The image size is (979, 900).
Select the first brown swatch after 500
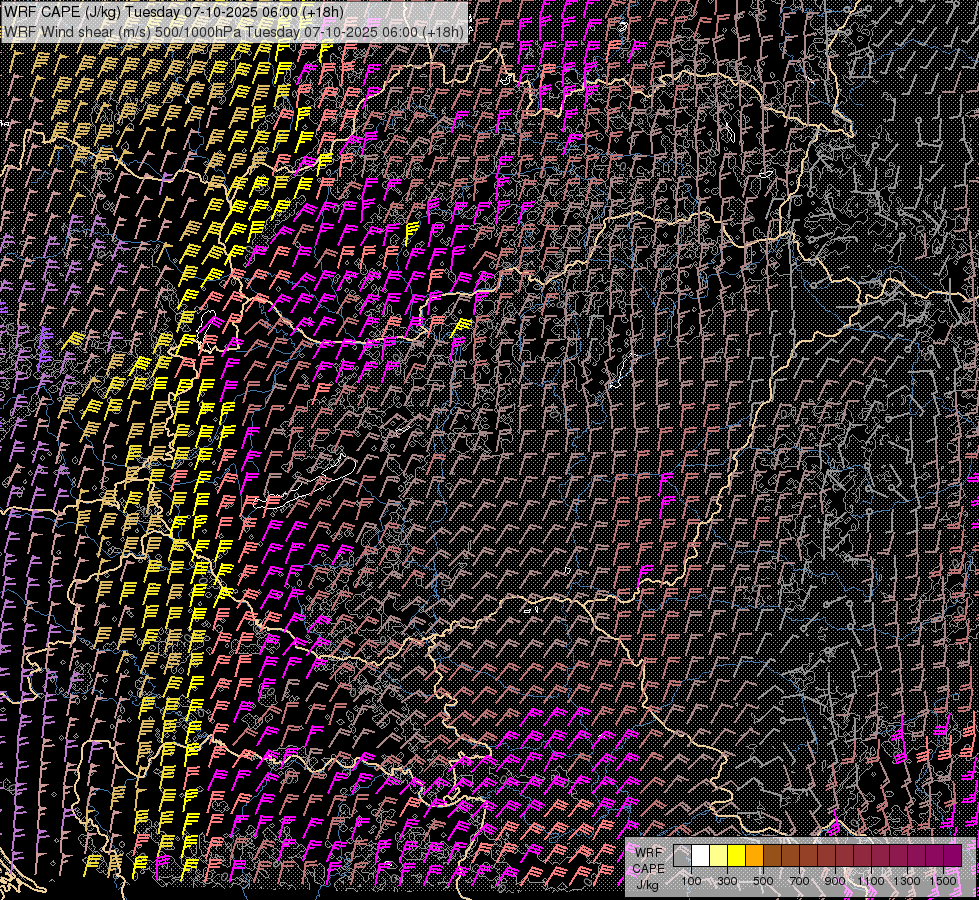click(772, 856)
